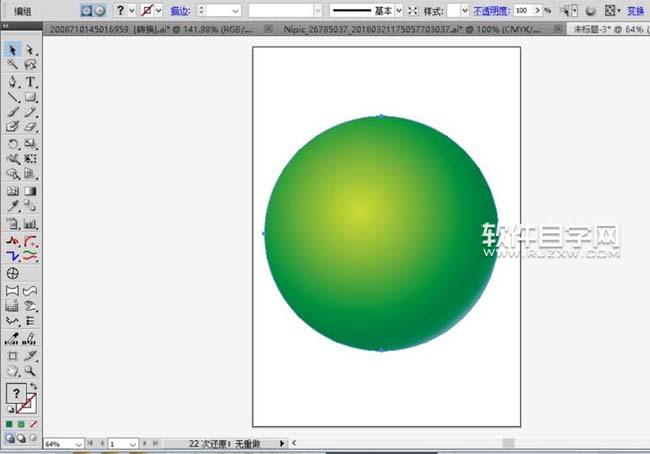Select the Blend tool
This screenshot has width=650, height=454.
pyautogui.click(x=30, y=206)
